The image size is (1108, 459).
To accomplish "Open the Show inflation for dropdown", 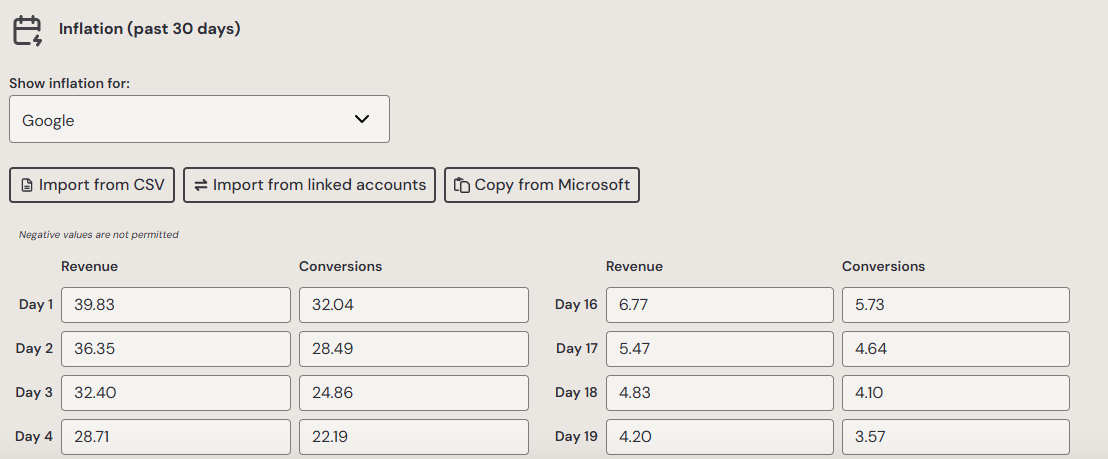I will [x=199, y=119].
